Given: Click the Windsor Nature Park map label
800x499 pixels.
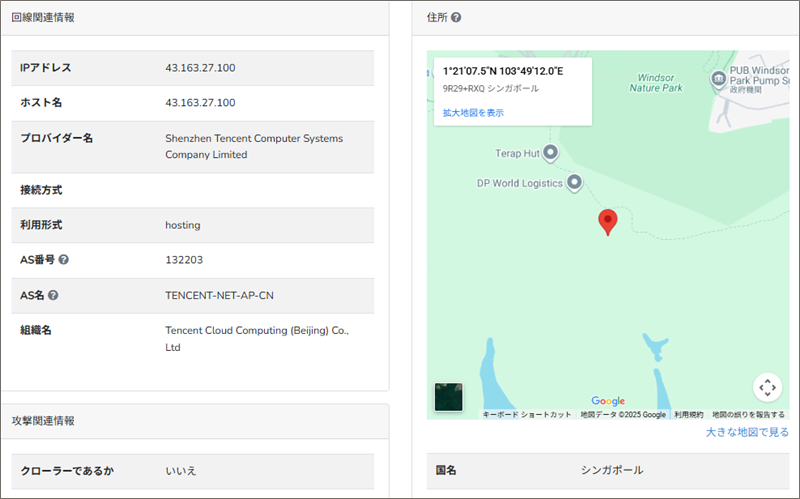Looking at the screenshot, I should click(656, 82).
